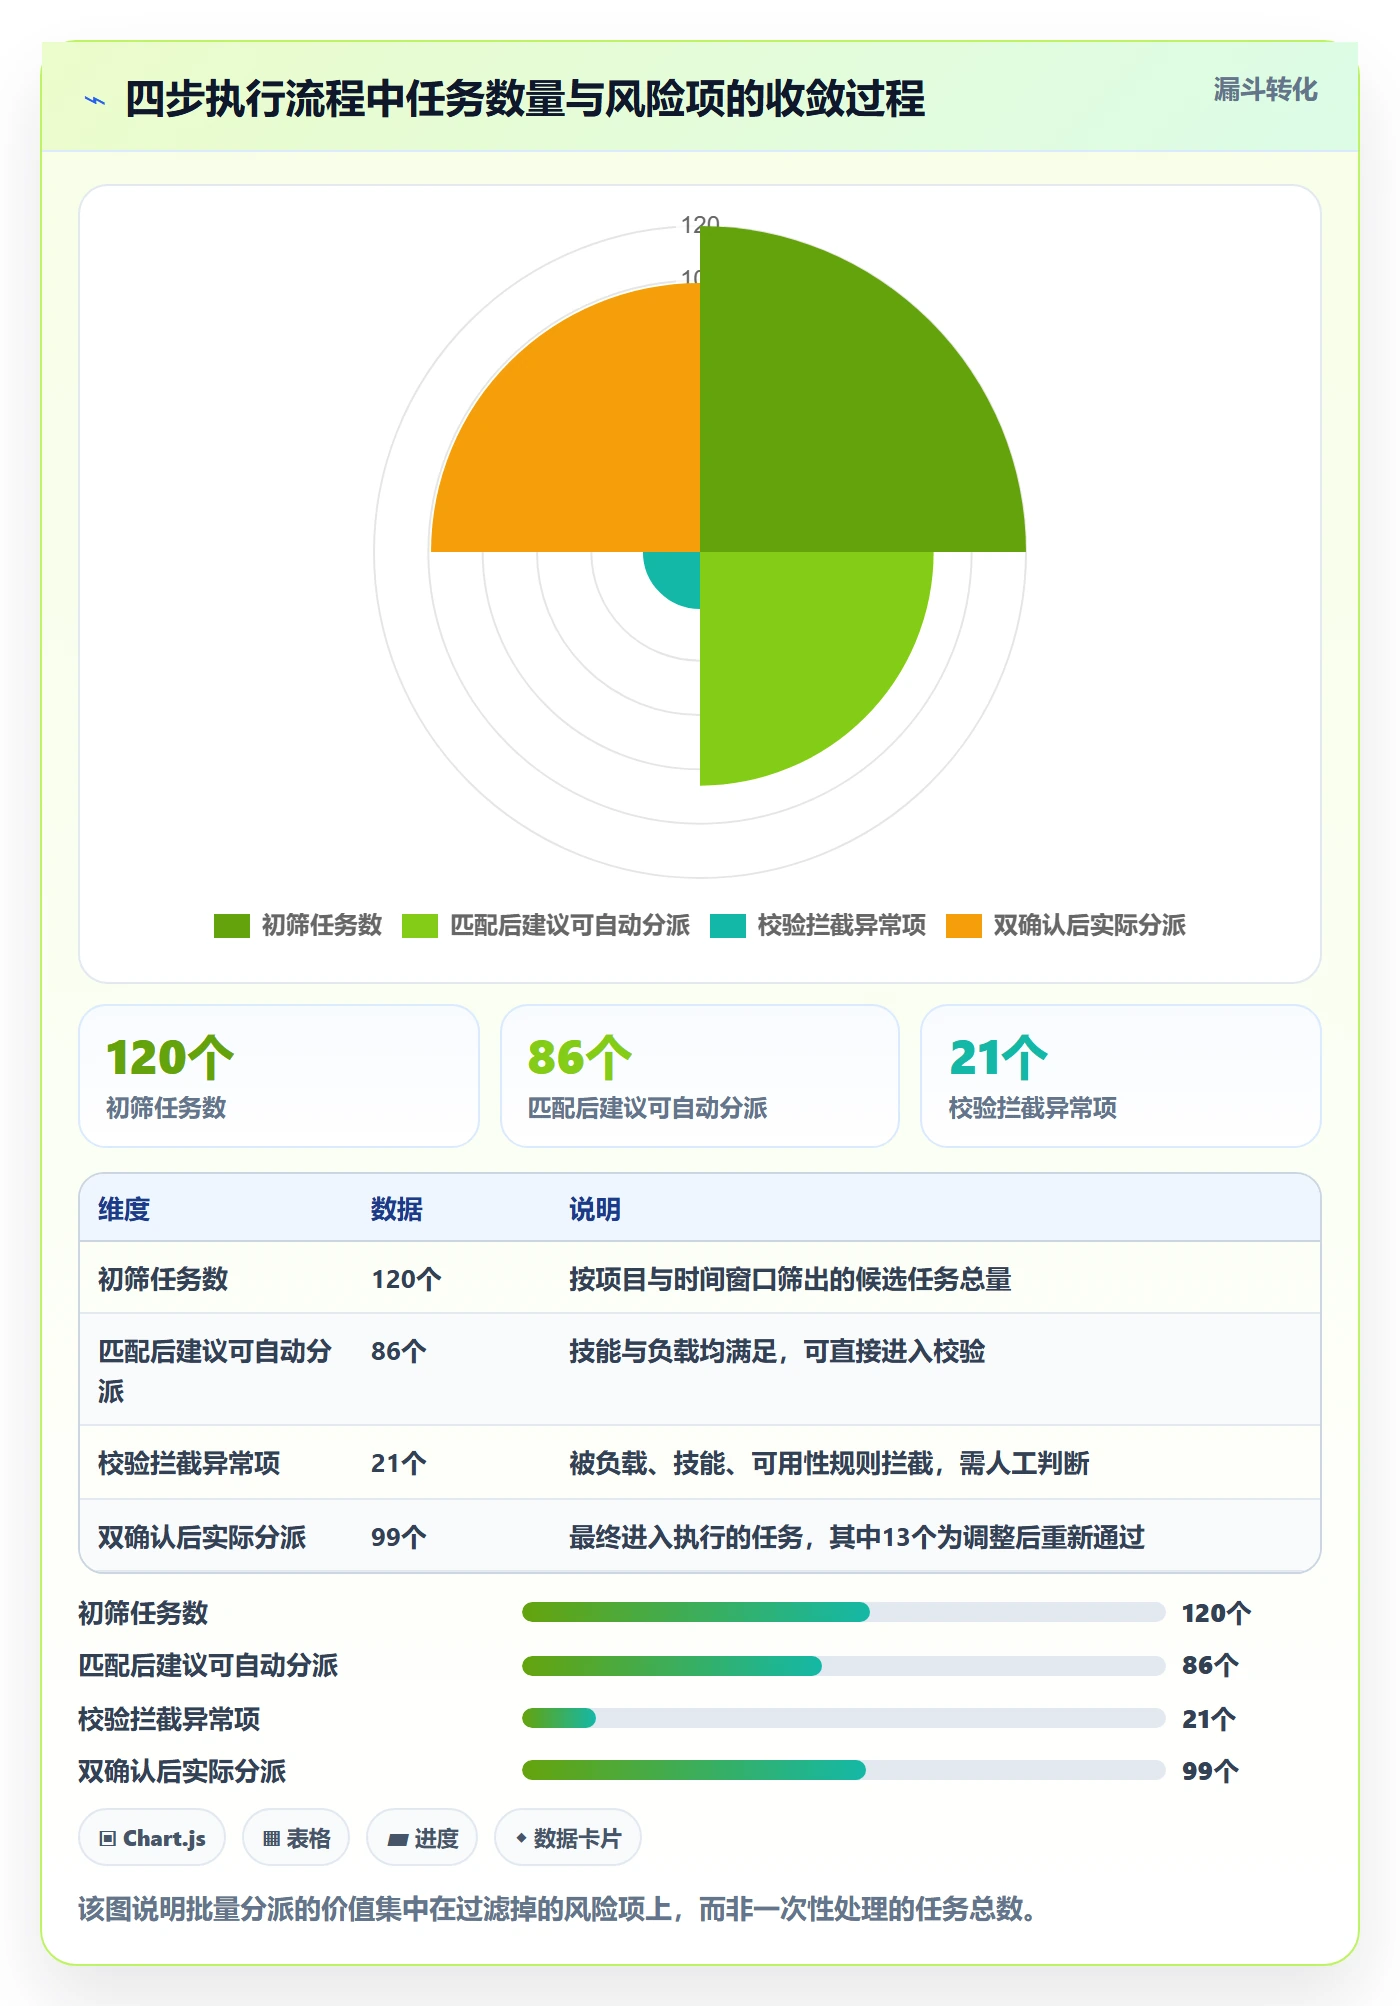Select the 21个 cell in table

click(x=399, y=1463)
